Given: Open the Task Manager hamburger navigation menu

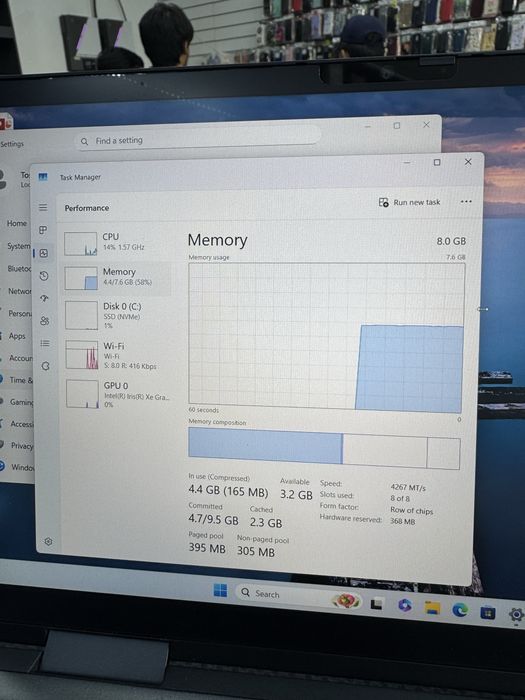Looking at the screenshot, I should (x=43, y=207).
